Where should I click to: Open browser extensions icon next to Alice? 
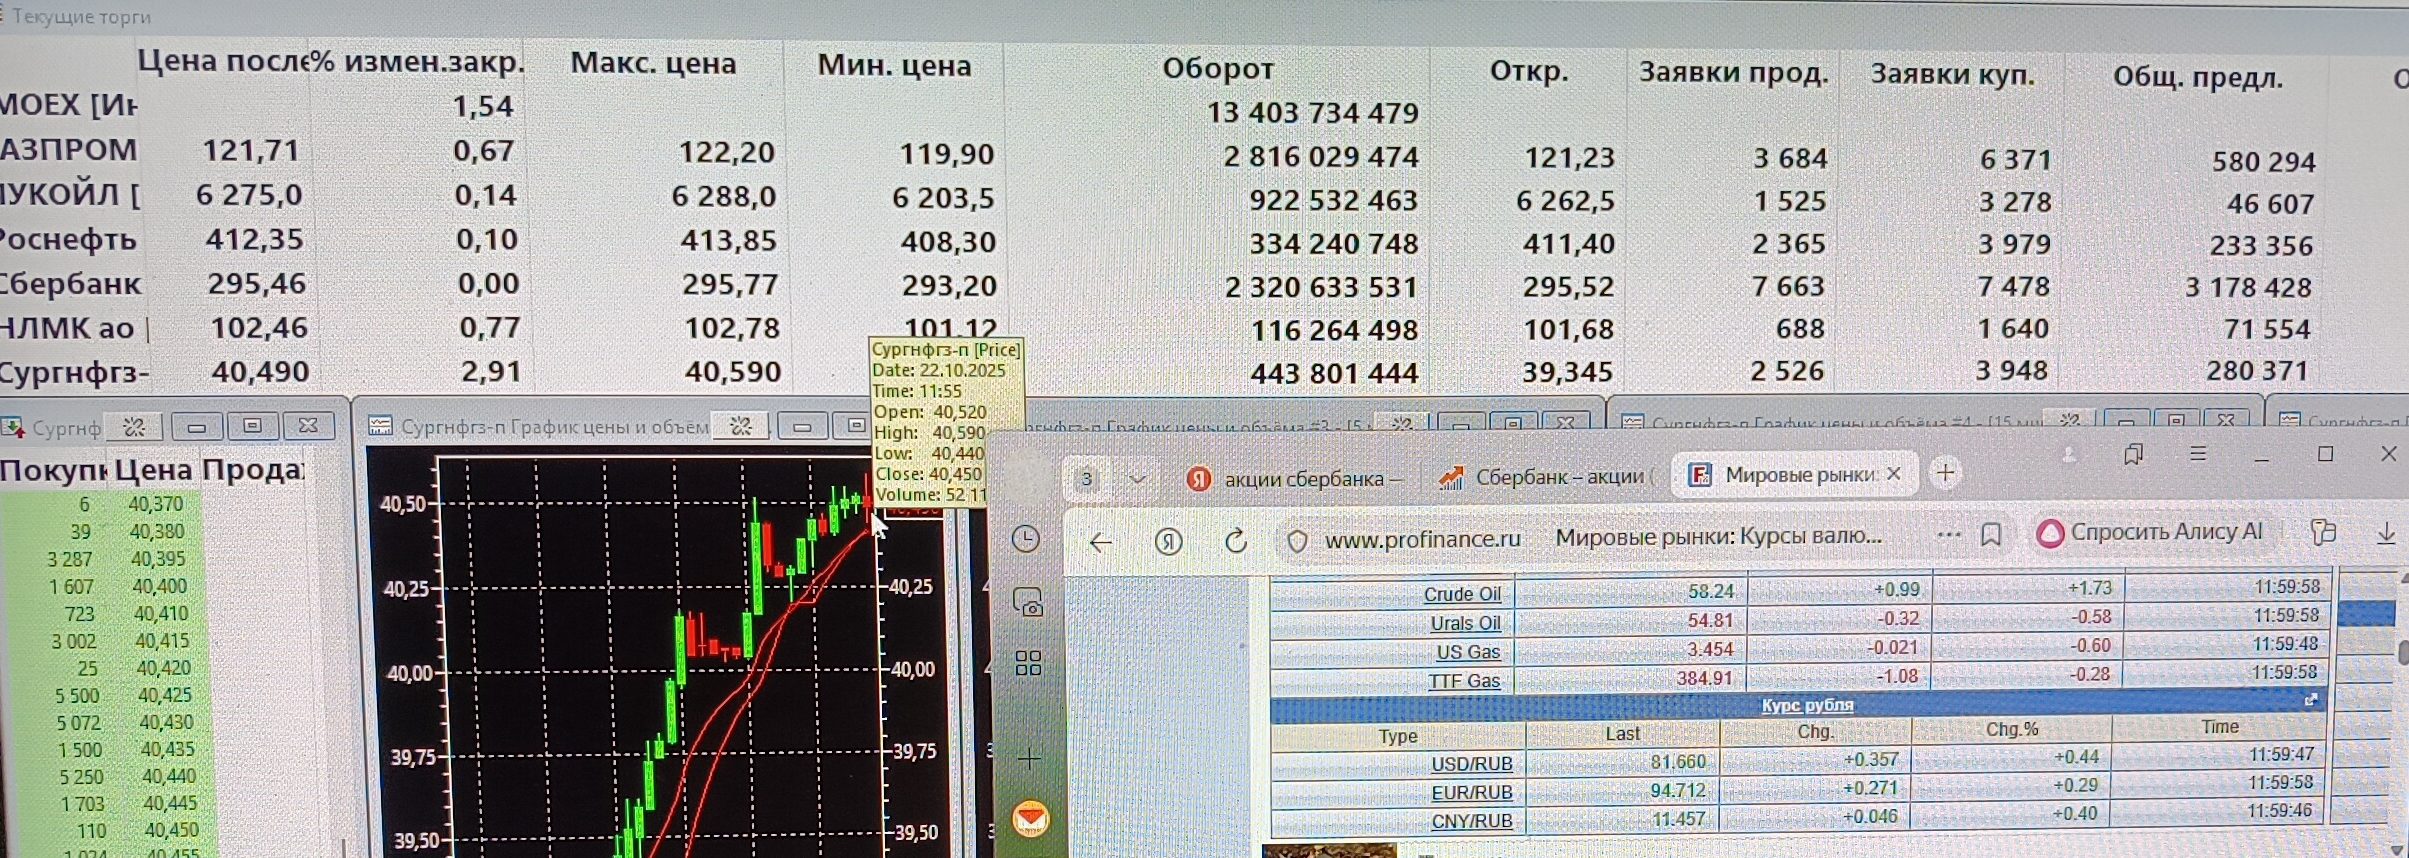coord(2323,532)
